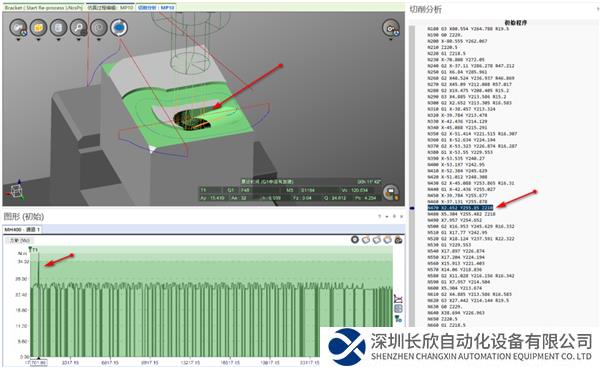
Task: Open the 图形 panel header dropdown arrow
Action: pyautogui.click(x=387, y=217)
